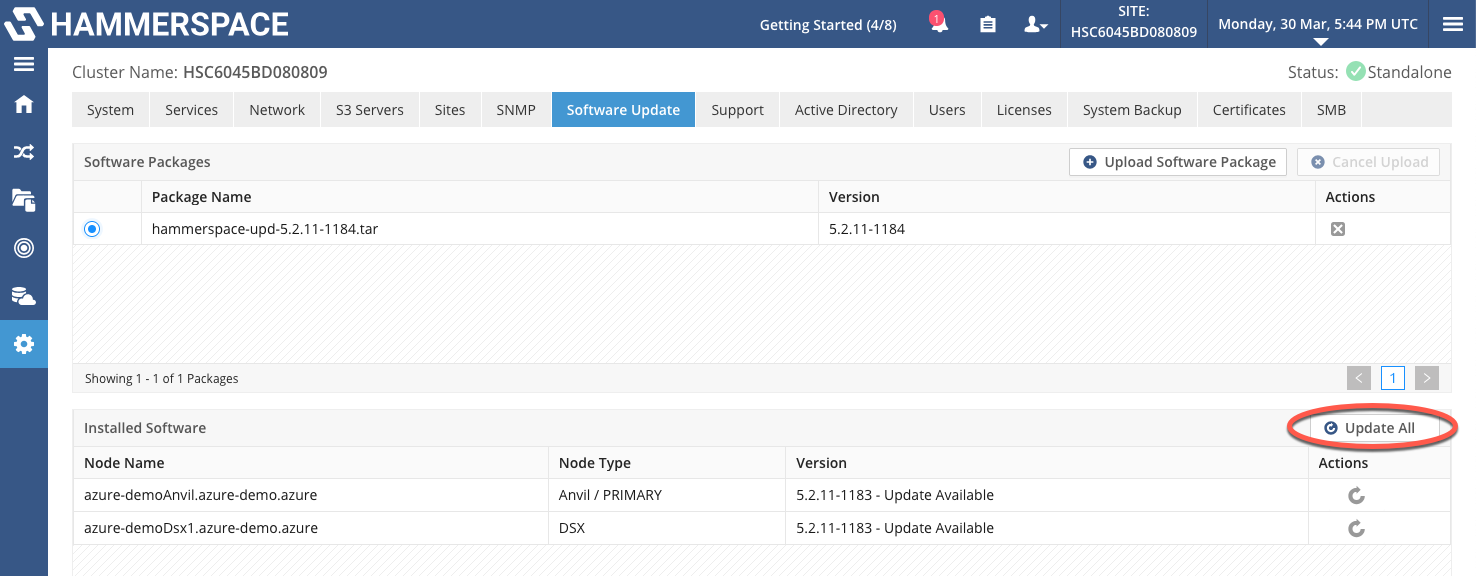Click Showing 1 - 1 of 1 Packages text
The height and width of the screenshot is (576, 1476).
pos(161,379)
